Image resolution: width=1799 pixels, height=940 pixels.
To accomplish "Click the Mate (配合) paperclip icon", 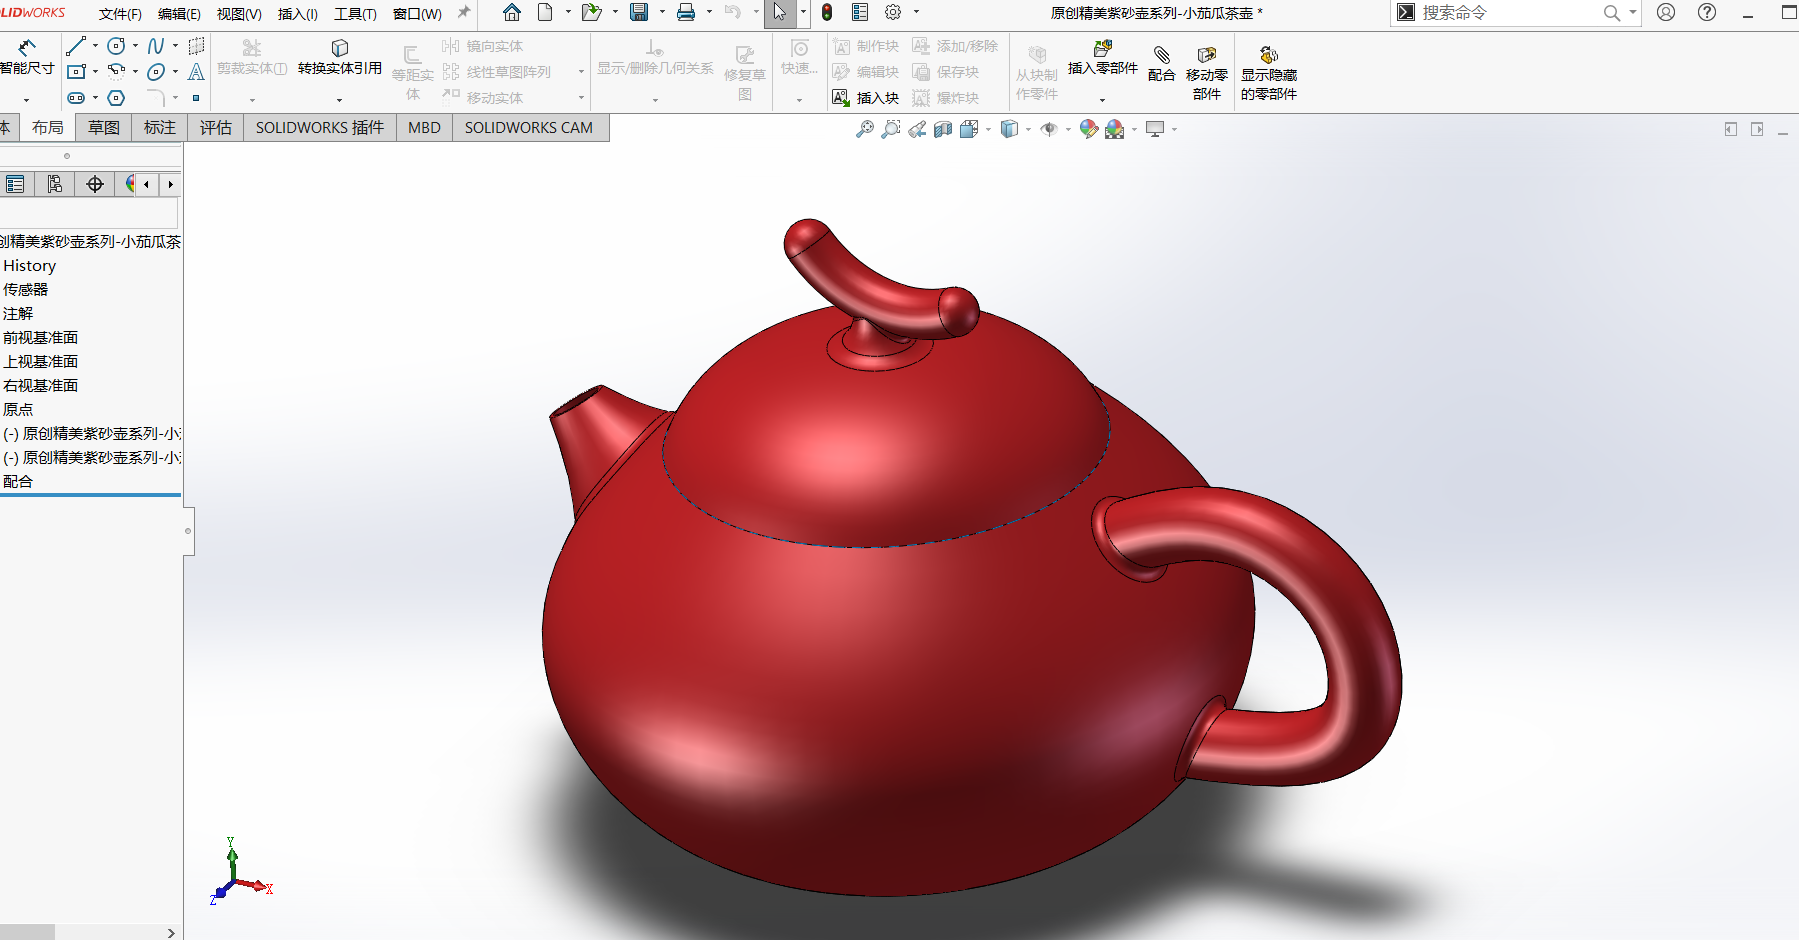I will (x=1161, y=54).
